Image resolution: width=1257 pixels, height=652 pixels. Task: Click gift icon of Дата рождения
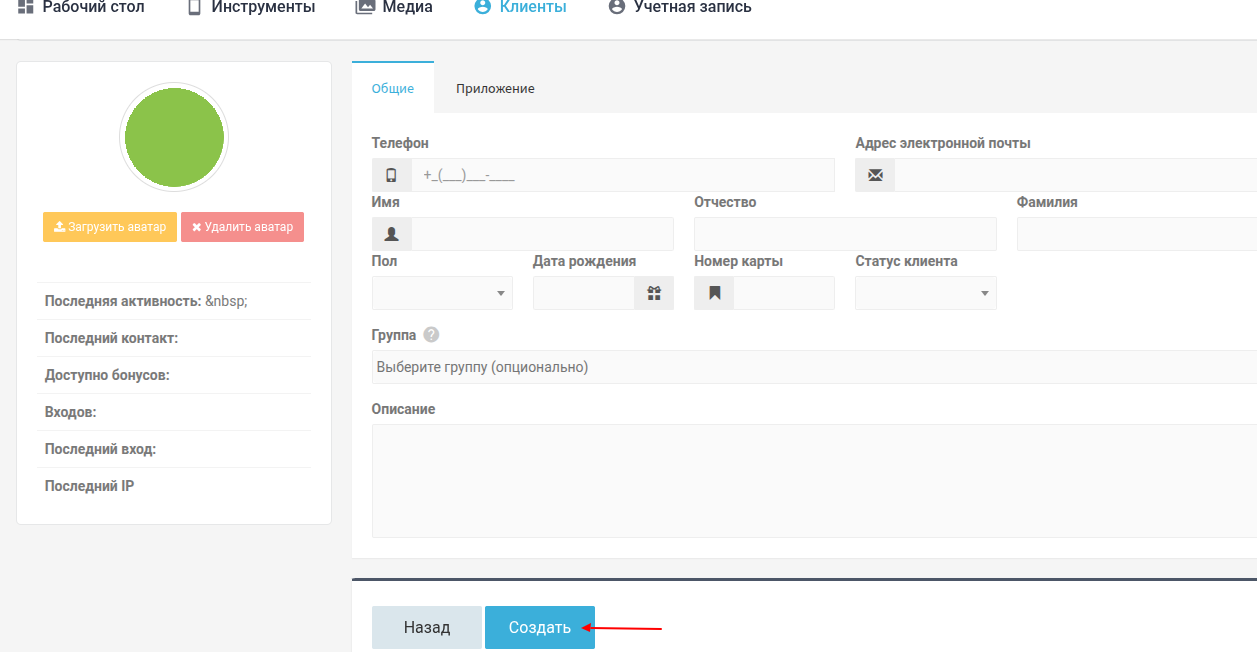654,293
